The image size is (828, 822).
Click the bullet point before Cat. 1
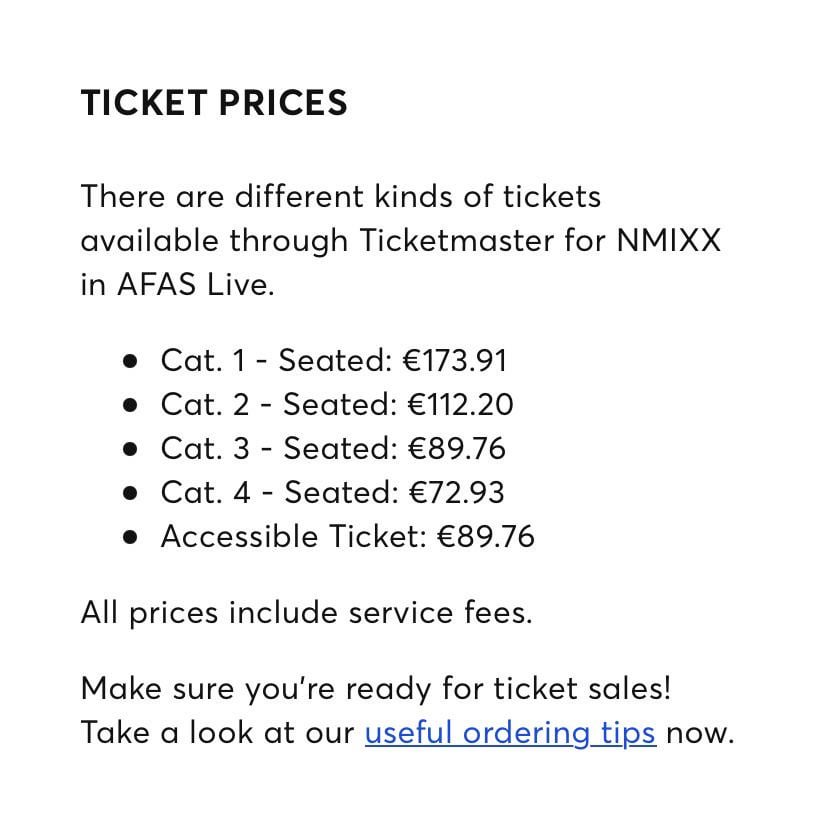130,362
